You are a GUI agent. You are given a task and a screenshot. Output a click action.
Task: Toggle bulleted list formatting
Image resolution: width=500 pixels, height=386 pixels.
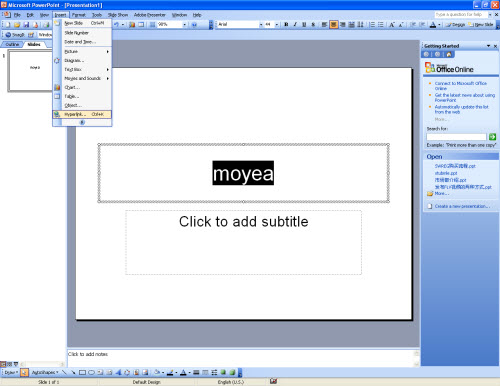381,24
